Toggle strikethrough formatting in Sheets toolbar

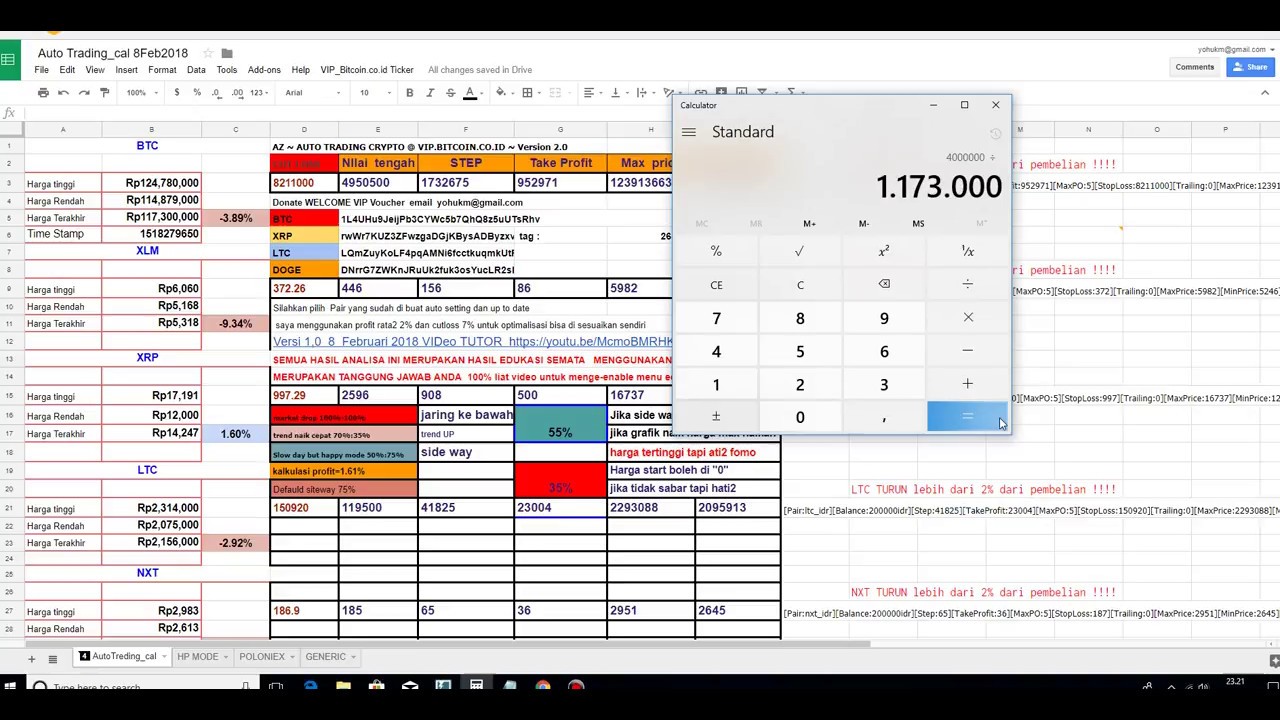450,93
